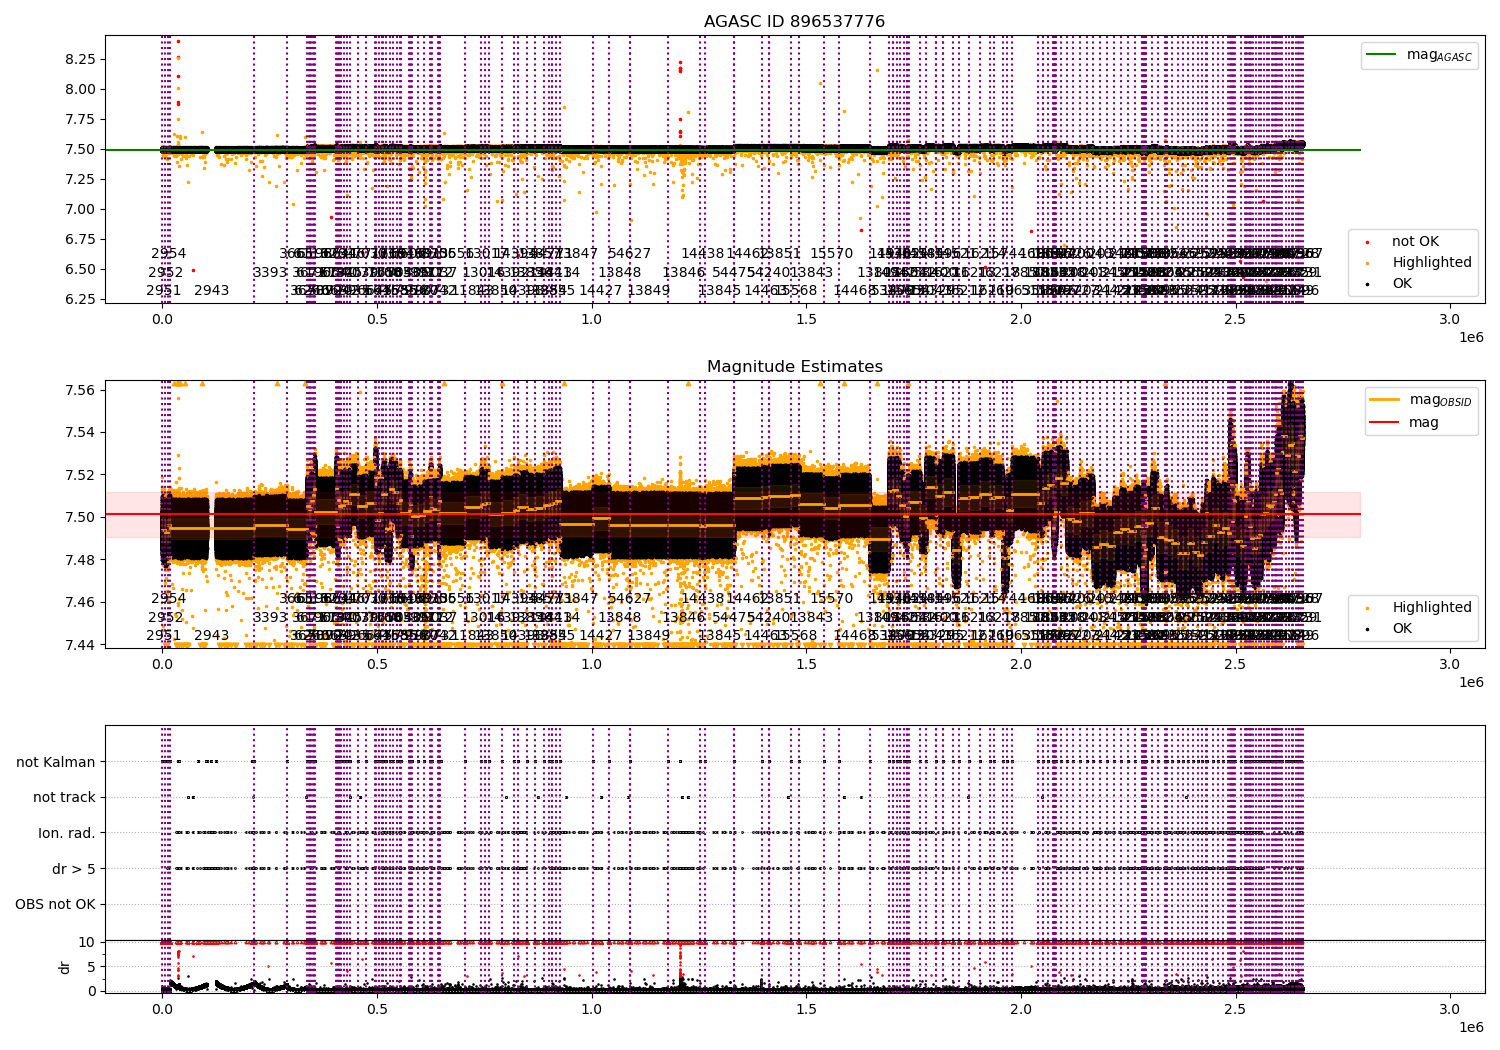Image resolution: width=1500 pixels, height=1050 pixels.
Task: Click the 7.00 y-axis tick in top plot
Action: click(x=80, y=209)
